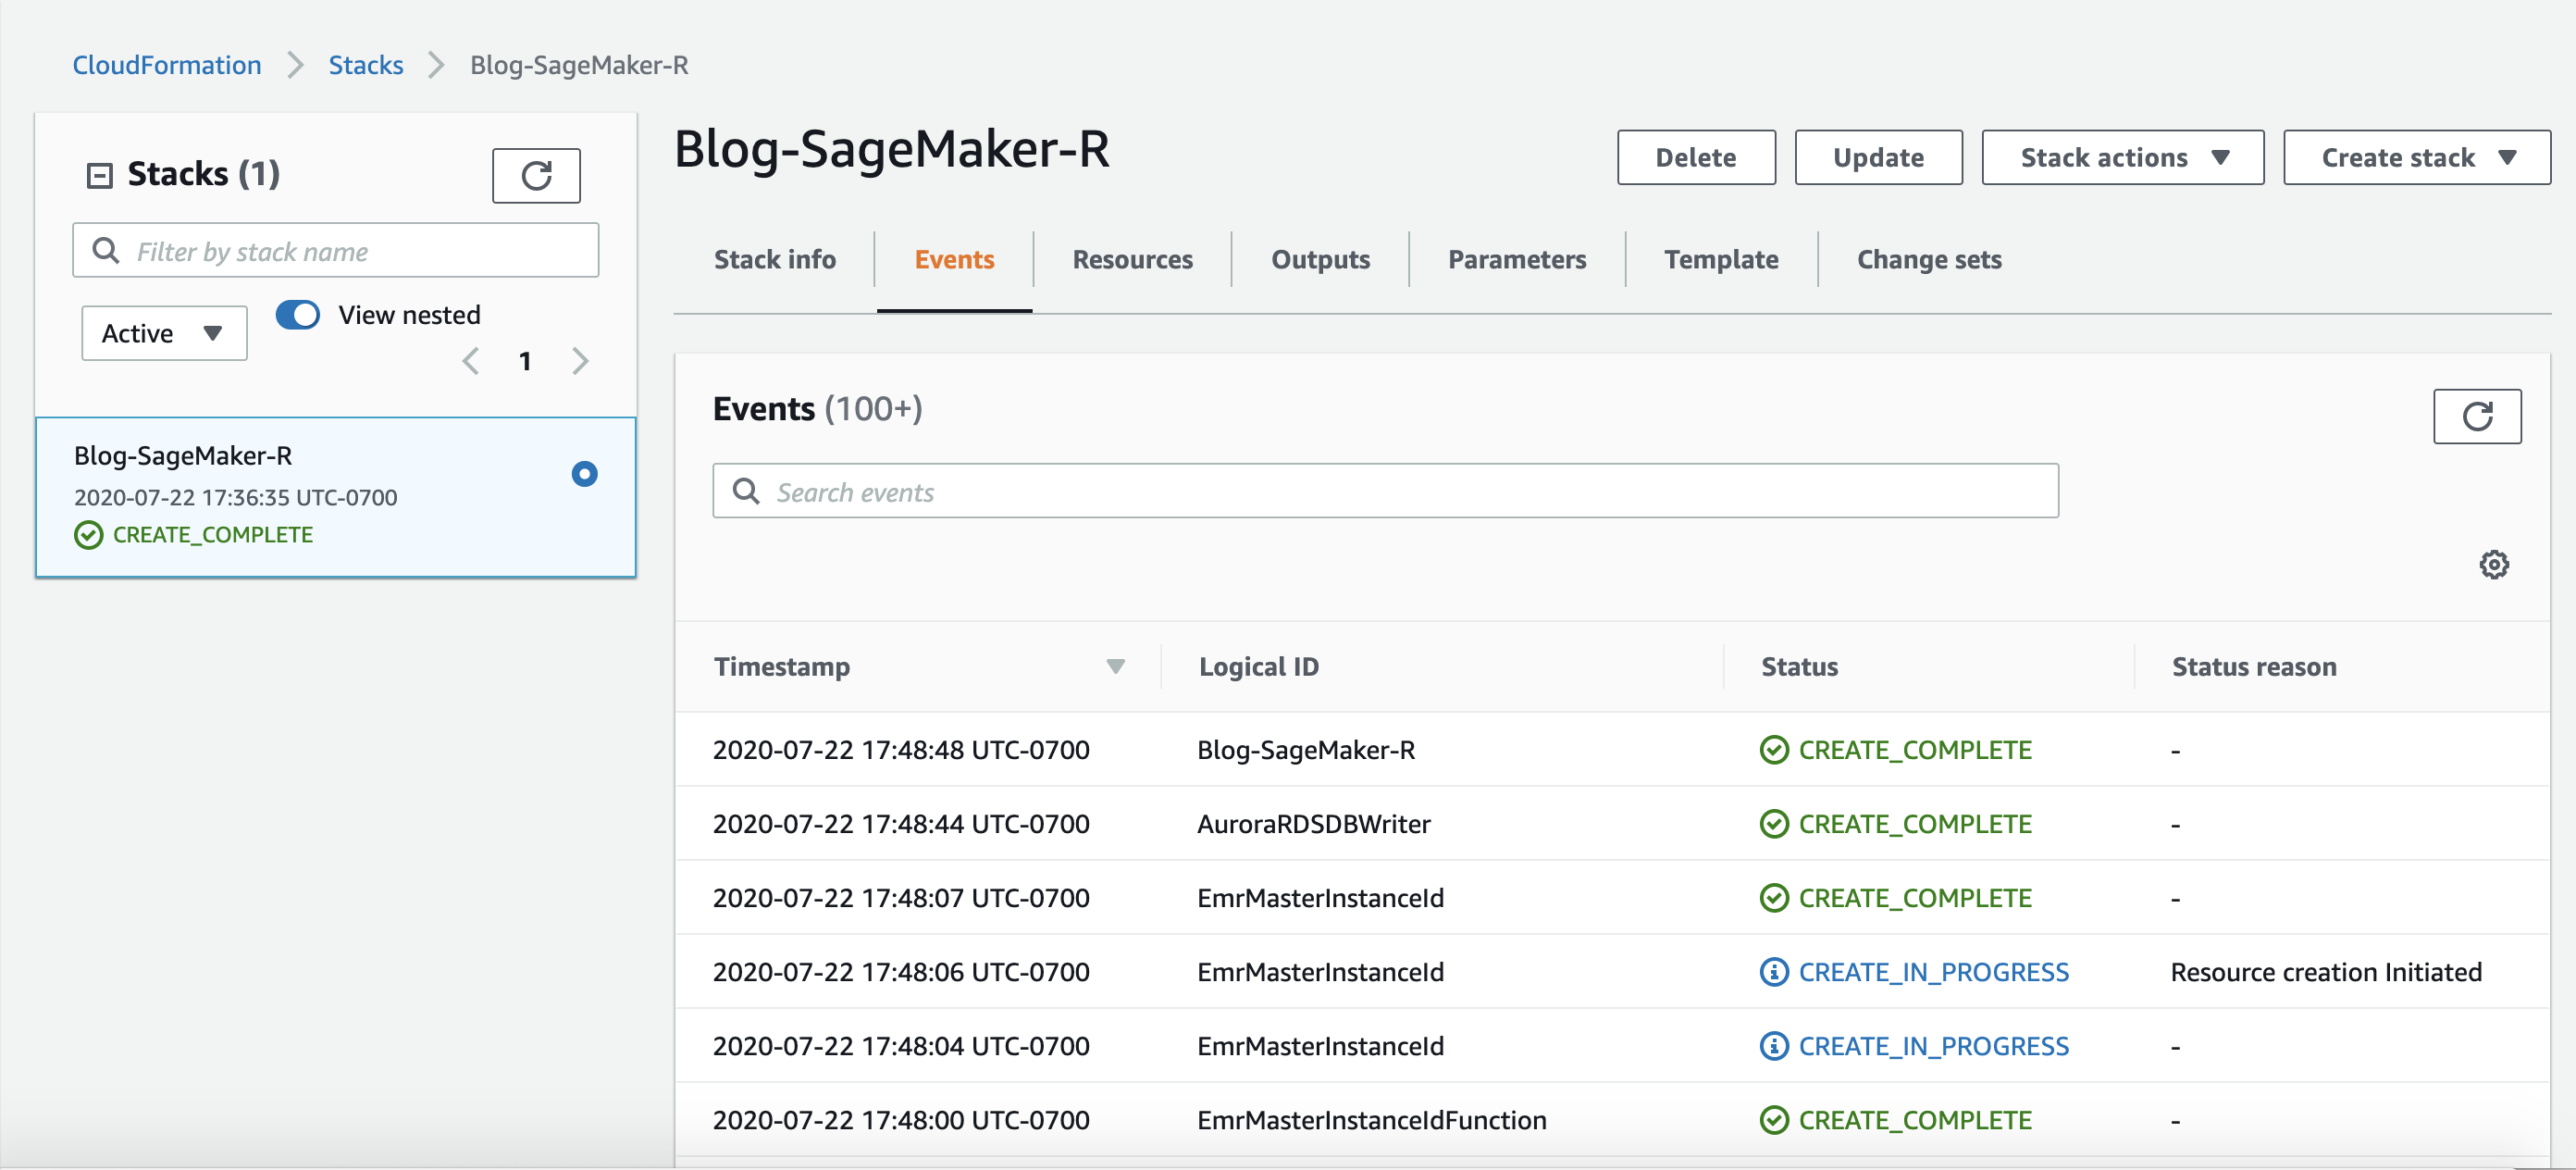Viewport: 2576px width, 1170px height.
Task: Open events table settings gear
Action: 2493,565
